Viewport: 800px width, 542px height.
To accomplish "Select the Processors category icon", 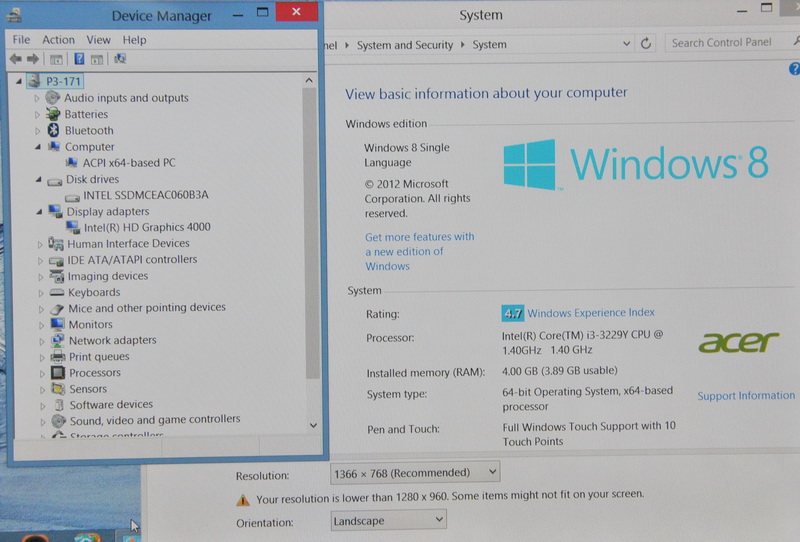I will (x=58, y=373).
